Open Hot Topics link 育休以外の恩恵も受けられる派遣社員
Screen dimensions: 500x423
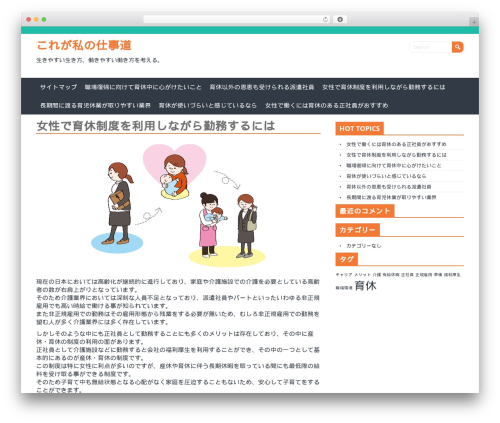point(389,187)
